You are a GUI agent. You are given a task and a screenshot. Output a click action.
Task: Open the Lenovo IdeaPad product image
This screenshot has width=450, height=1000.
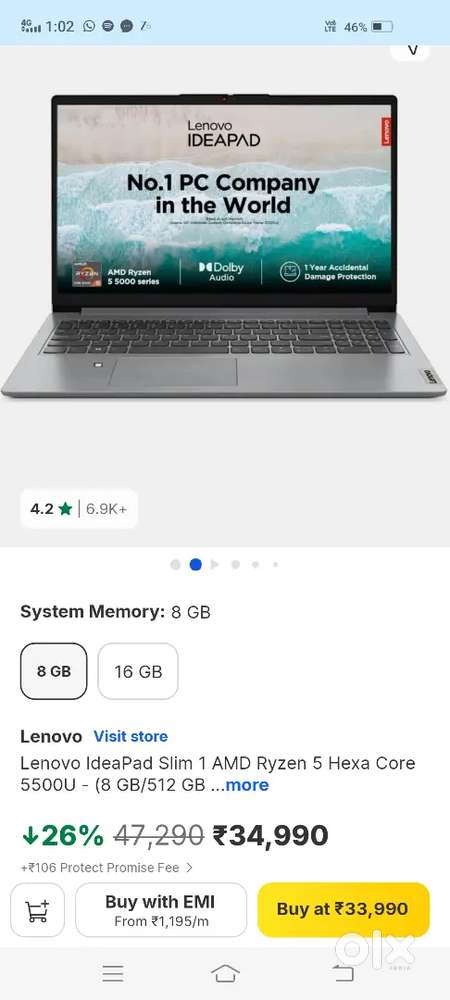coord(224,246)
